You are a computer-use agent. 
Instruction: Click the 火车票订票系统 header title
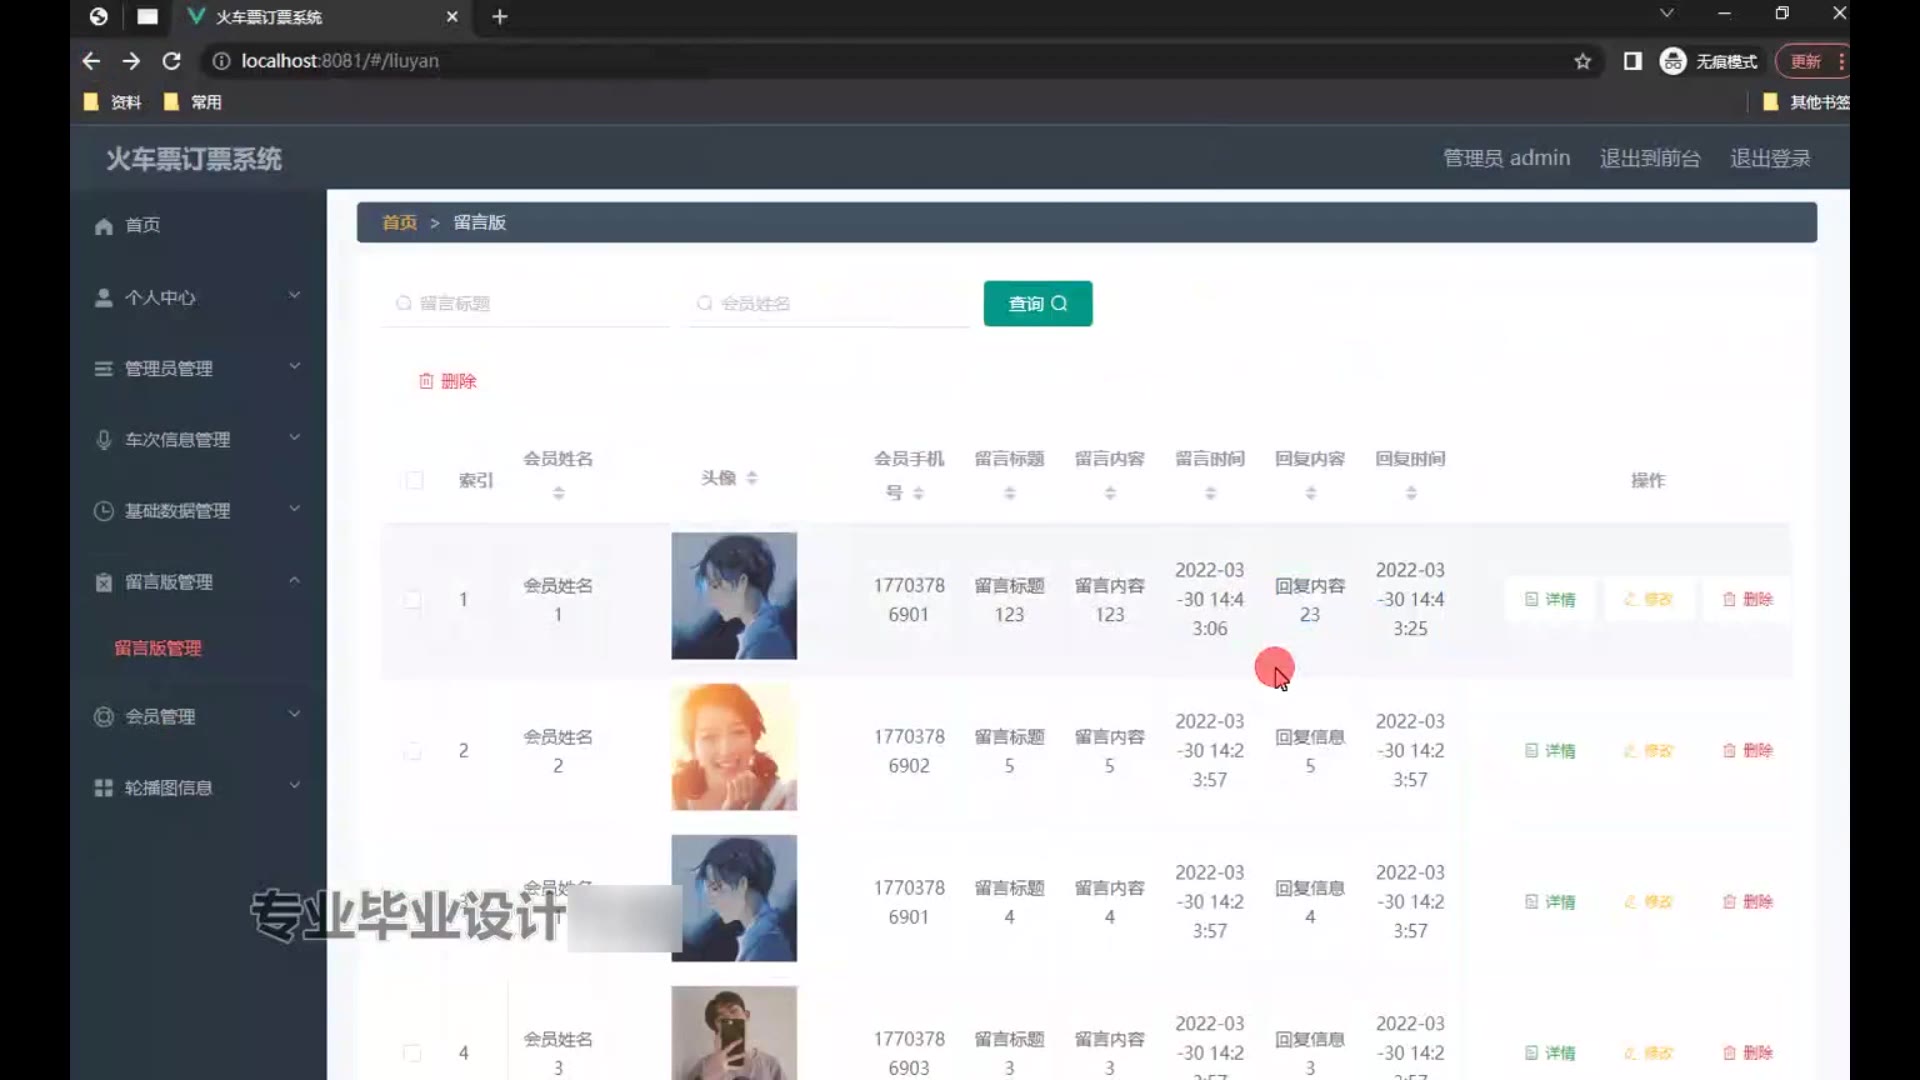pyautogui.click(x=194, y=159)
